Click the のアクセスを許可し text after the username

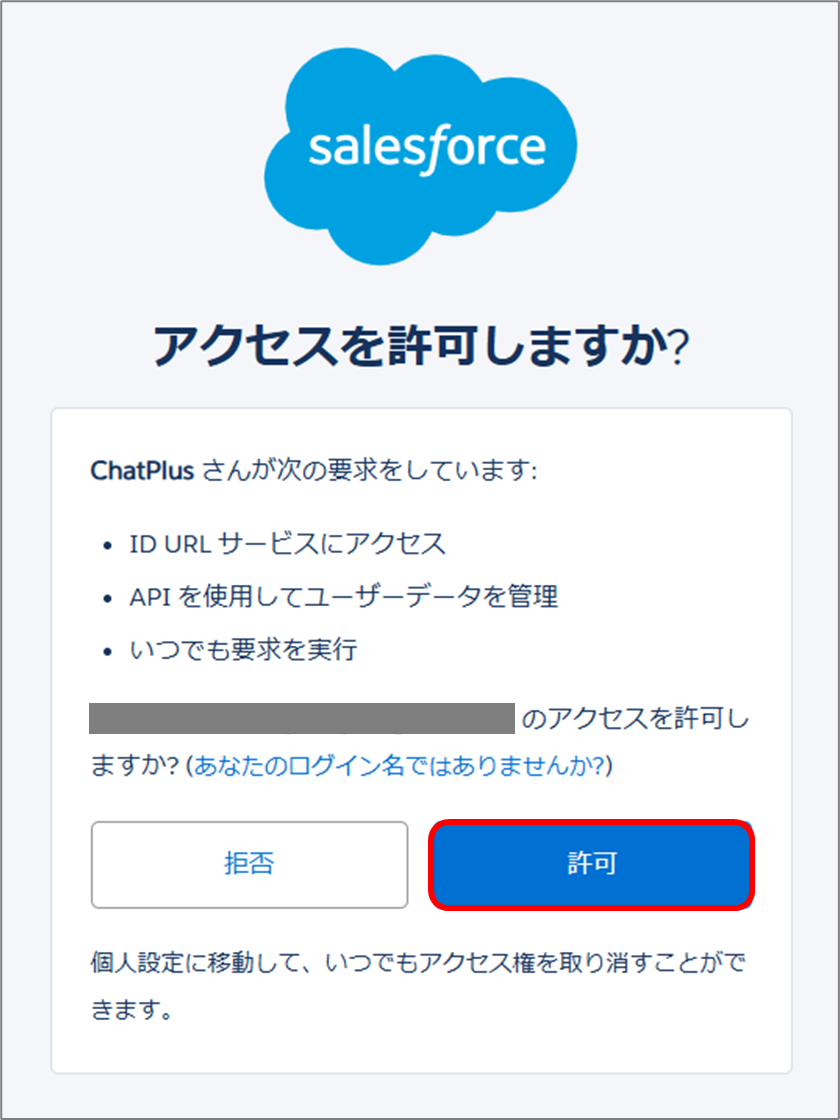(635, 718)
